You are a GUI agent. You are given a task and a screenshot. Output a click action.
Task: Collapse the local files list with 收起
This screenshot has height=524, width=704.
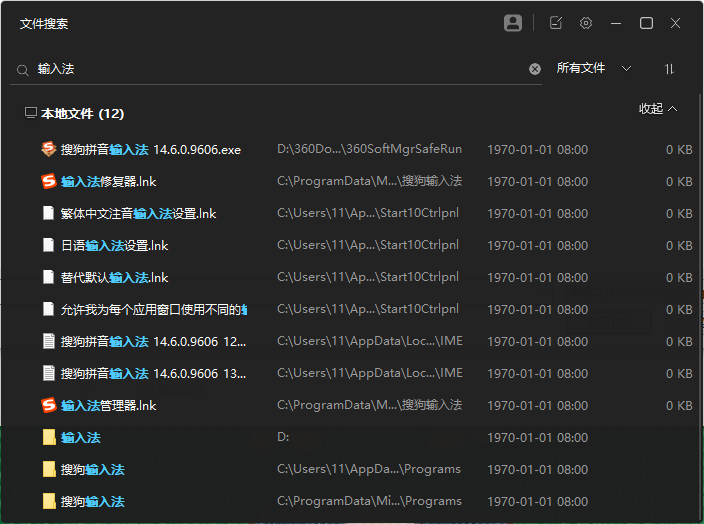point(658,109)
